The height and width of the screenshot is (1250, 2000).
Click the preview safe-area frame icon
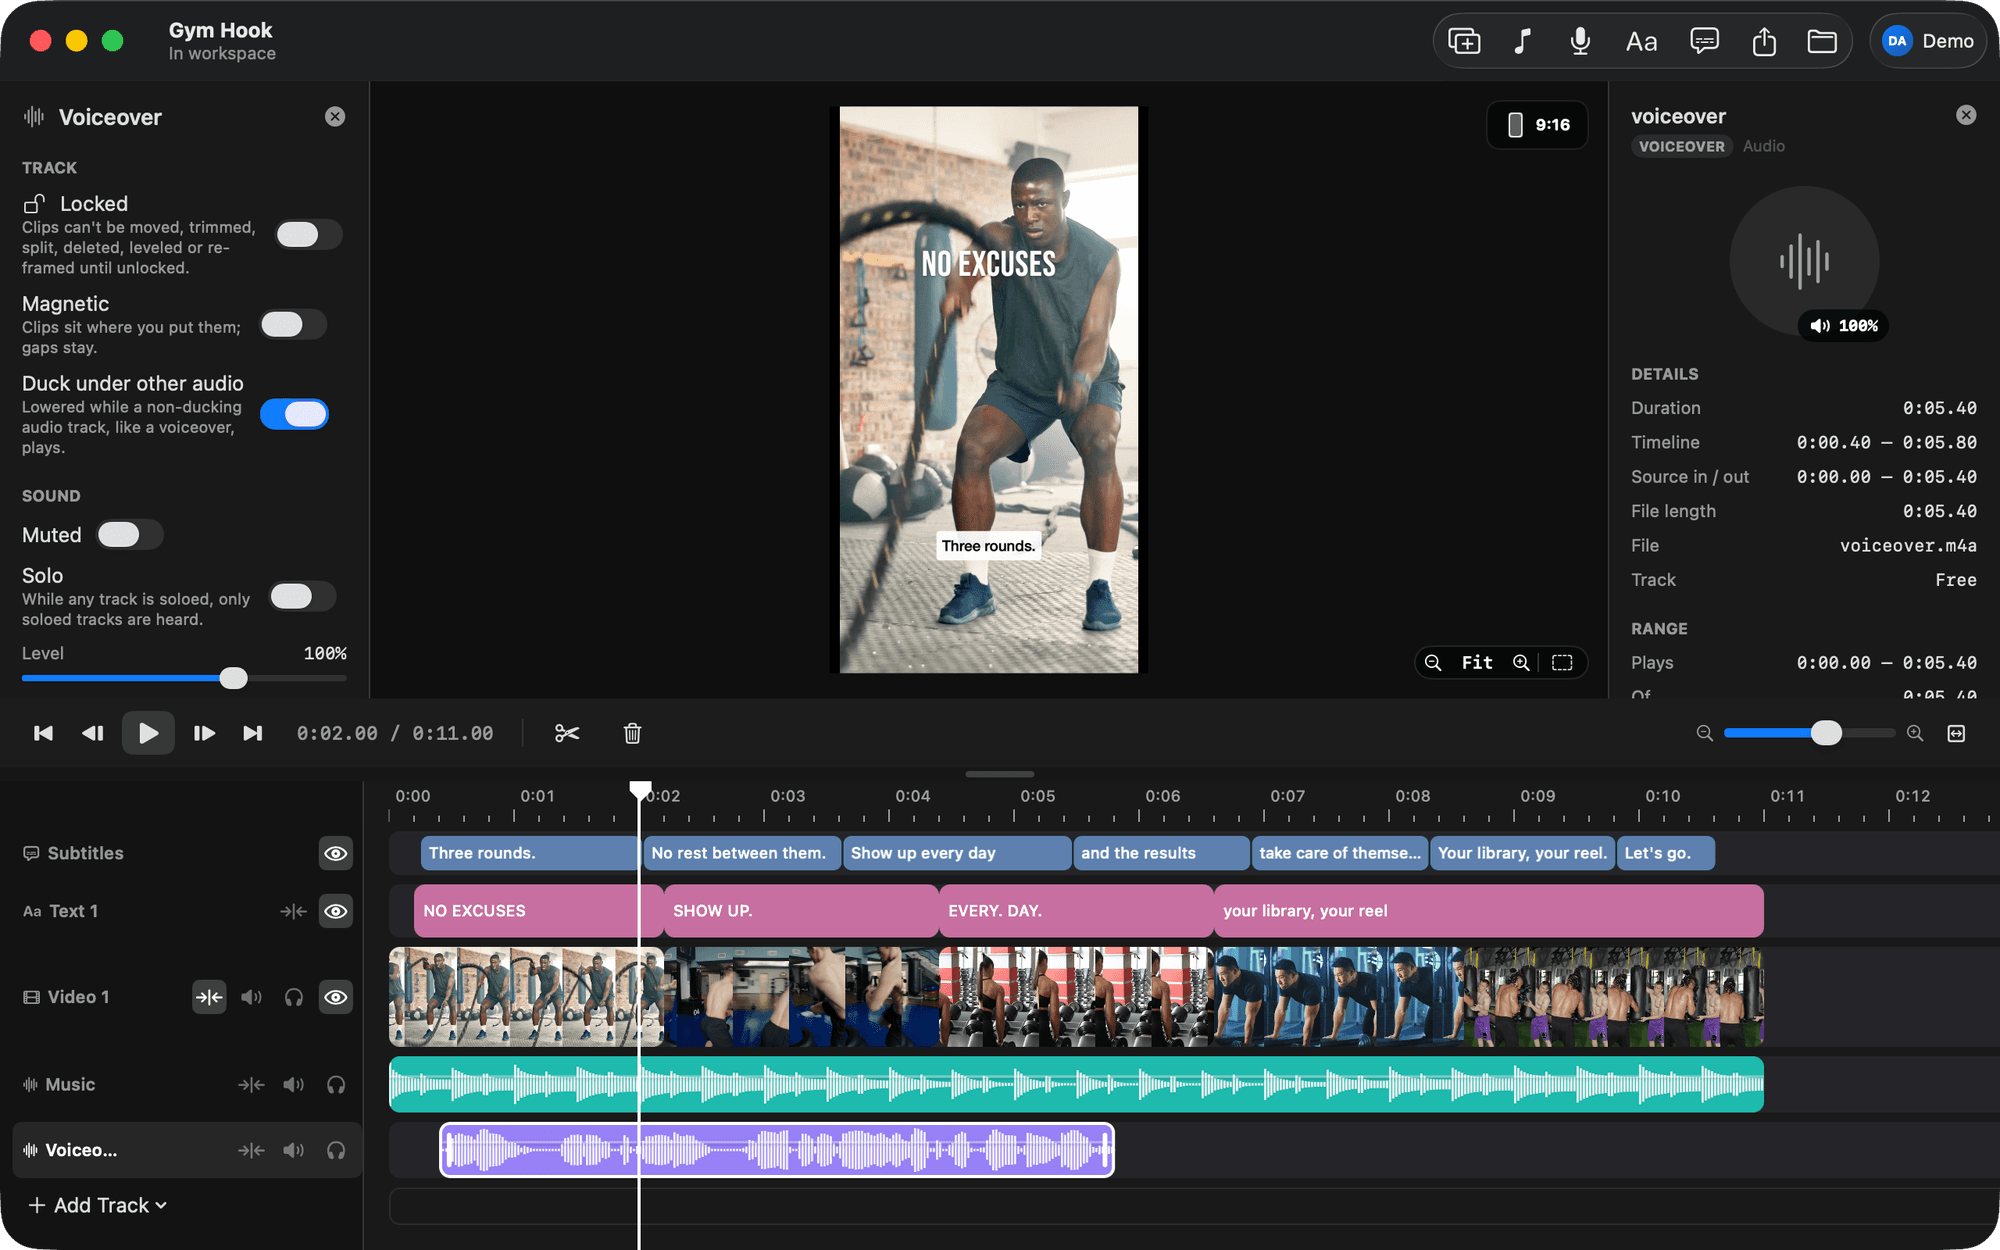[x=1562, y=662]
